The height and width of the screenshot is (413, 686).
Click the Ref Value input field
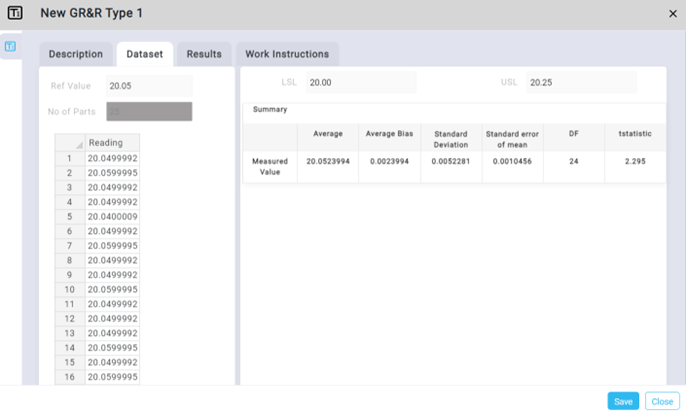tap(148, 86)
